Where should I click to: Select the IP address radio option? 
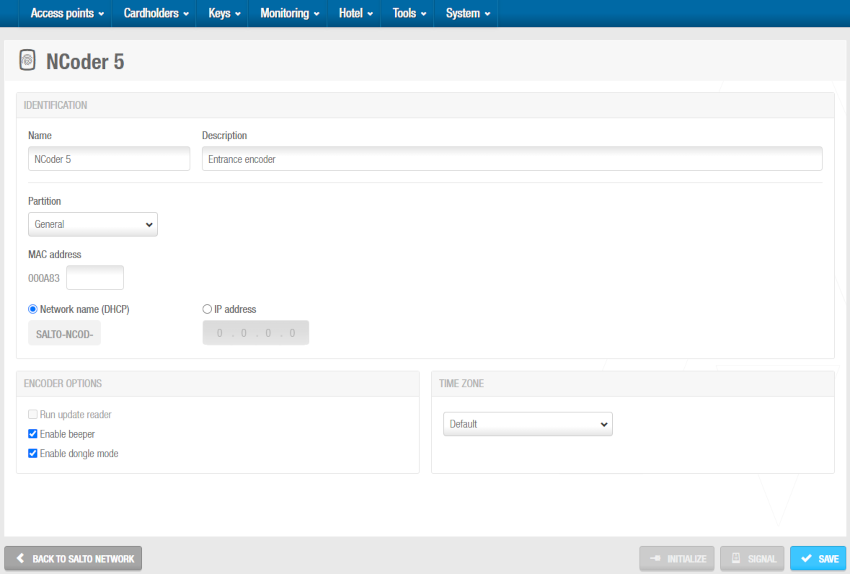point(207,309)
